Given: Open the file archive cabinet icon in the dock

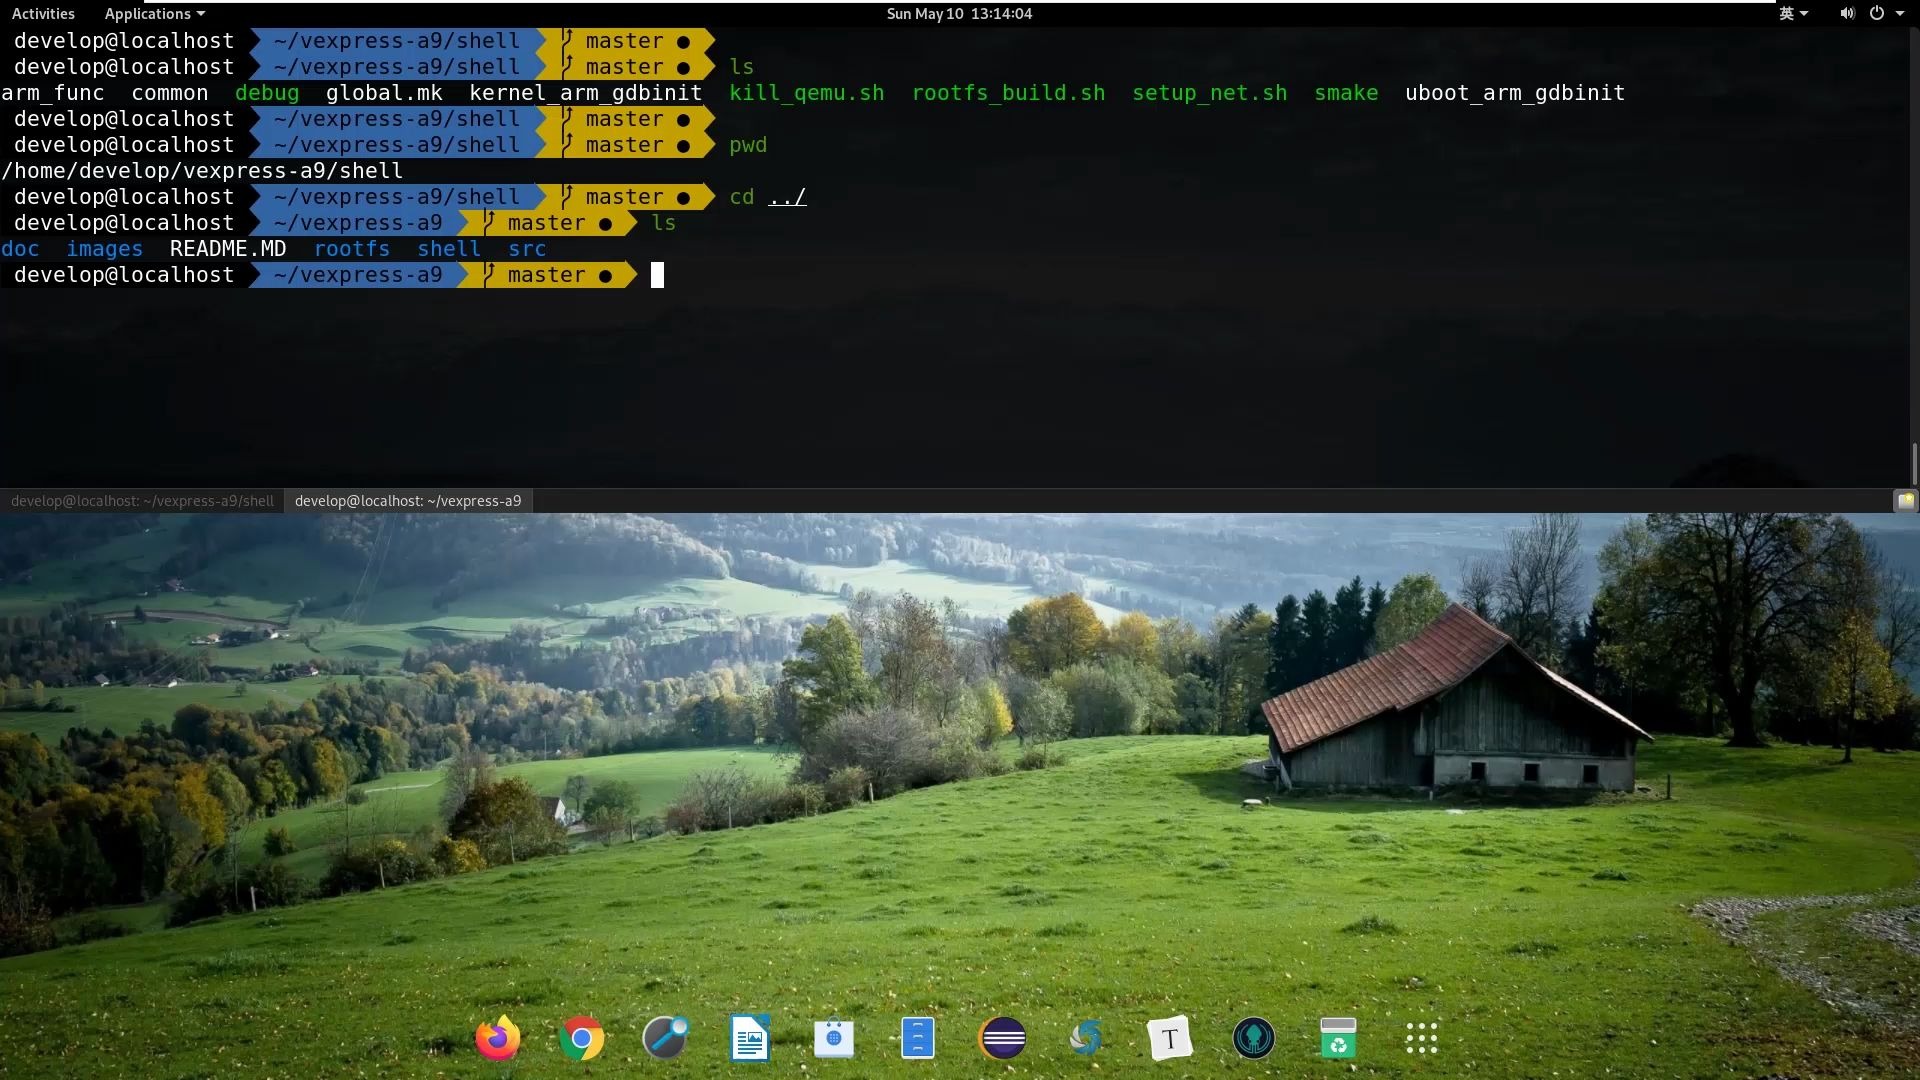Looking at the screenshot, I should pos(919,1037).
